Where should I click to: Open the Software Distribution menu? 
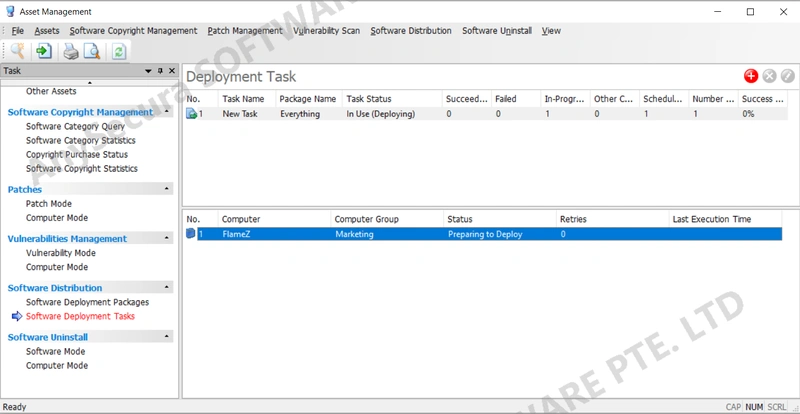point(411,31)
